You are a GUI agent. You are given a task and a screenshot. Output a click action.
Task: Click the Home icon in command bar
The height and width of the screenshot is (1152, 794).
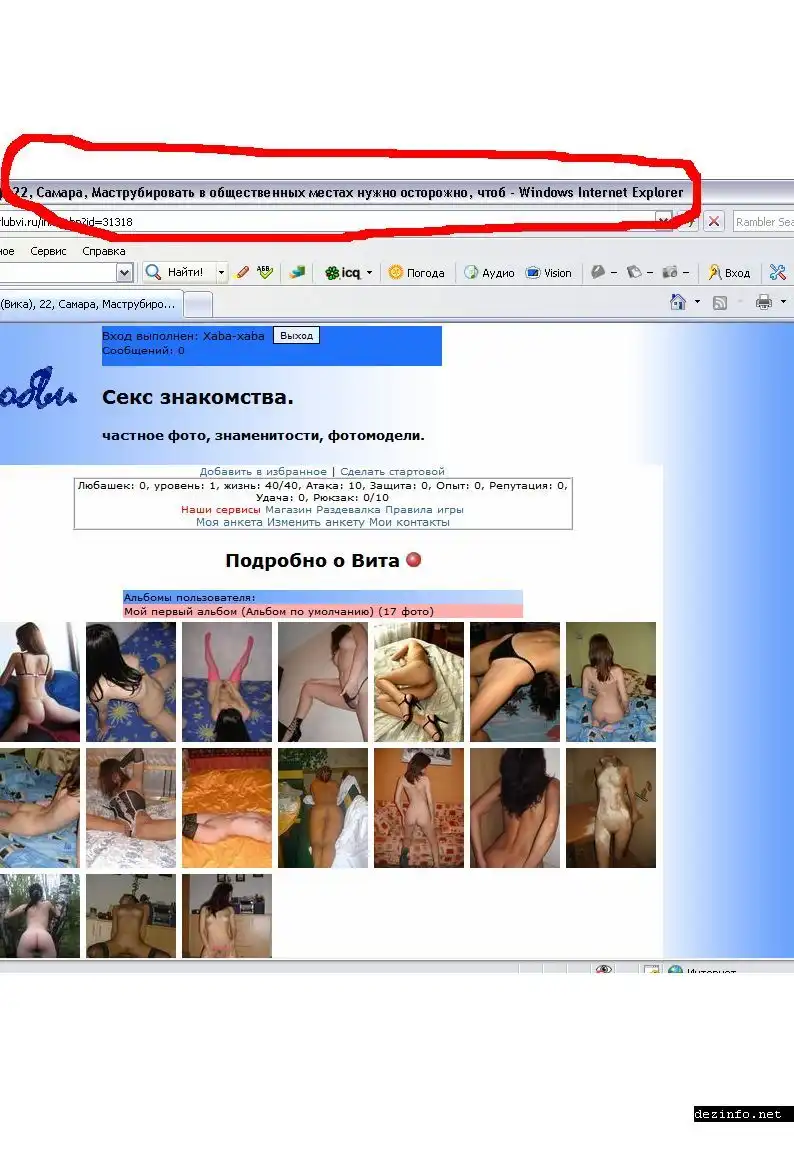[678, 302]
